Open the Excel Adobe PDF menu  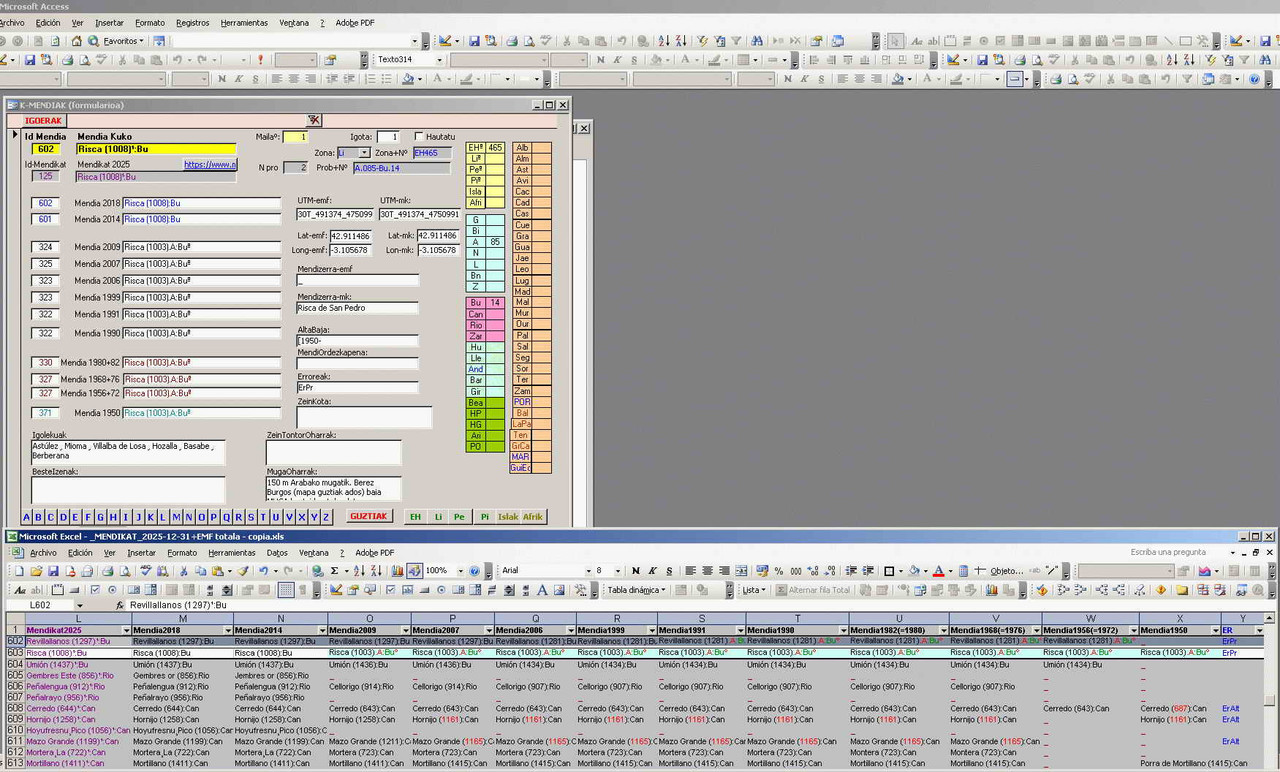click(x=374, y=552)
